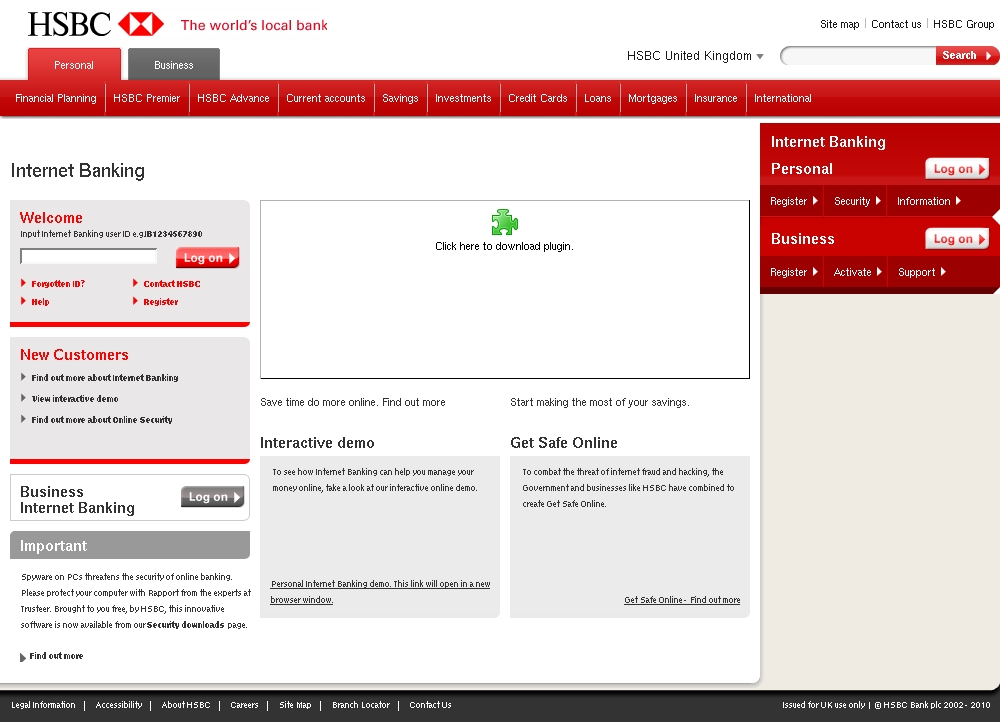Open Careers in the footer
The image size is (1000, 722).
coord(244,705)
